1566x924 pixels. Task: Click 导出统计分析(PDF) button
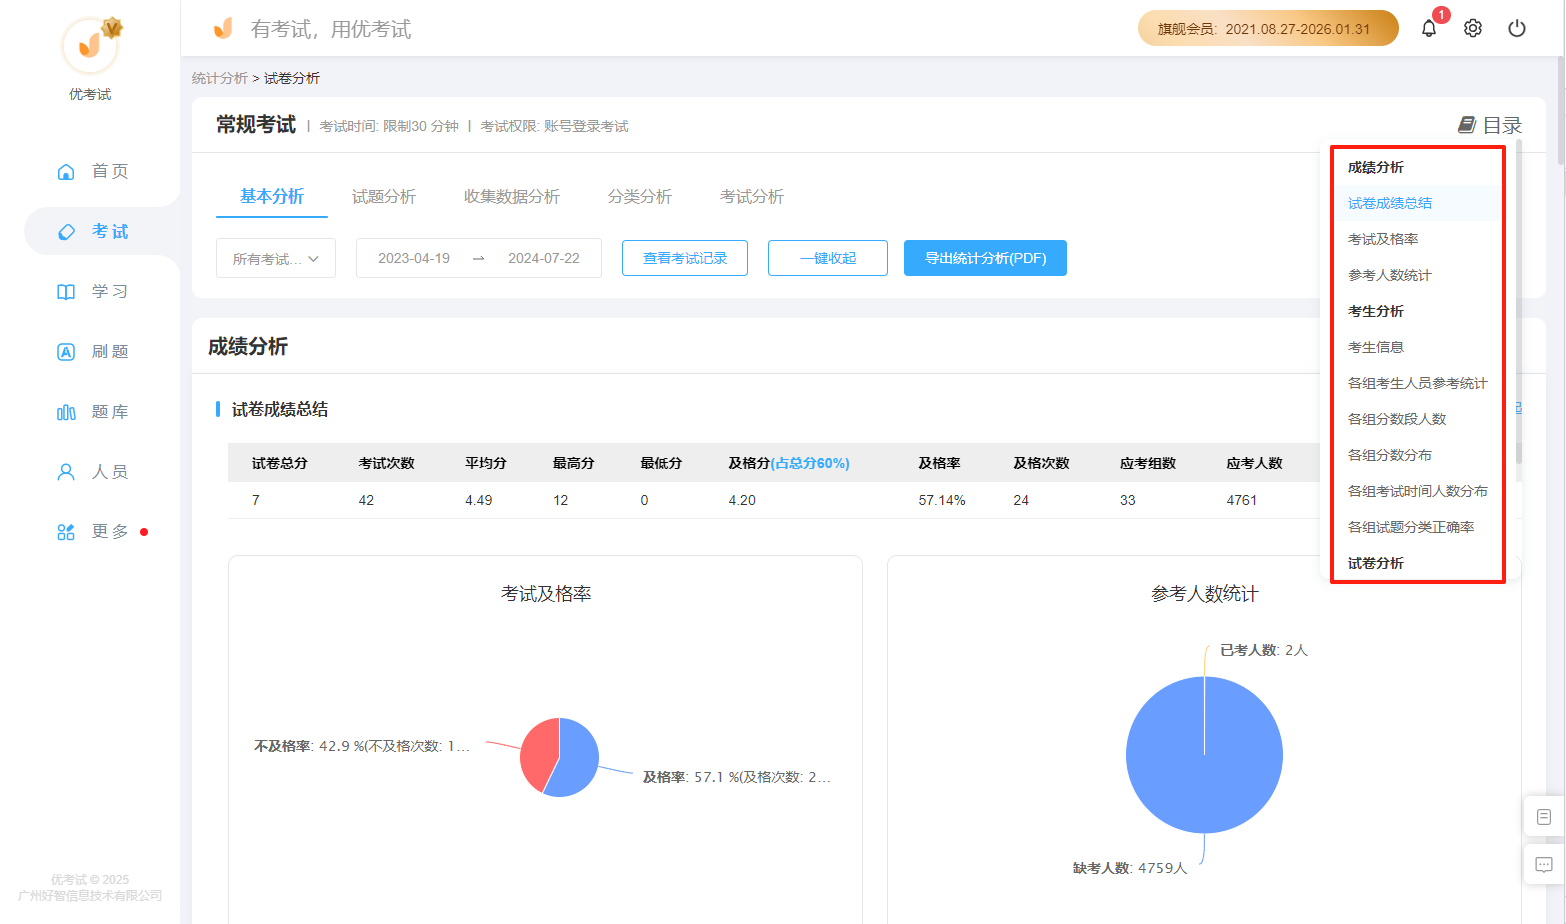click(985, 258)
